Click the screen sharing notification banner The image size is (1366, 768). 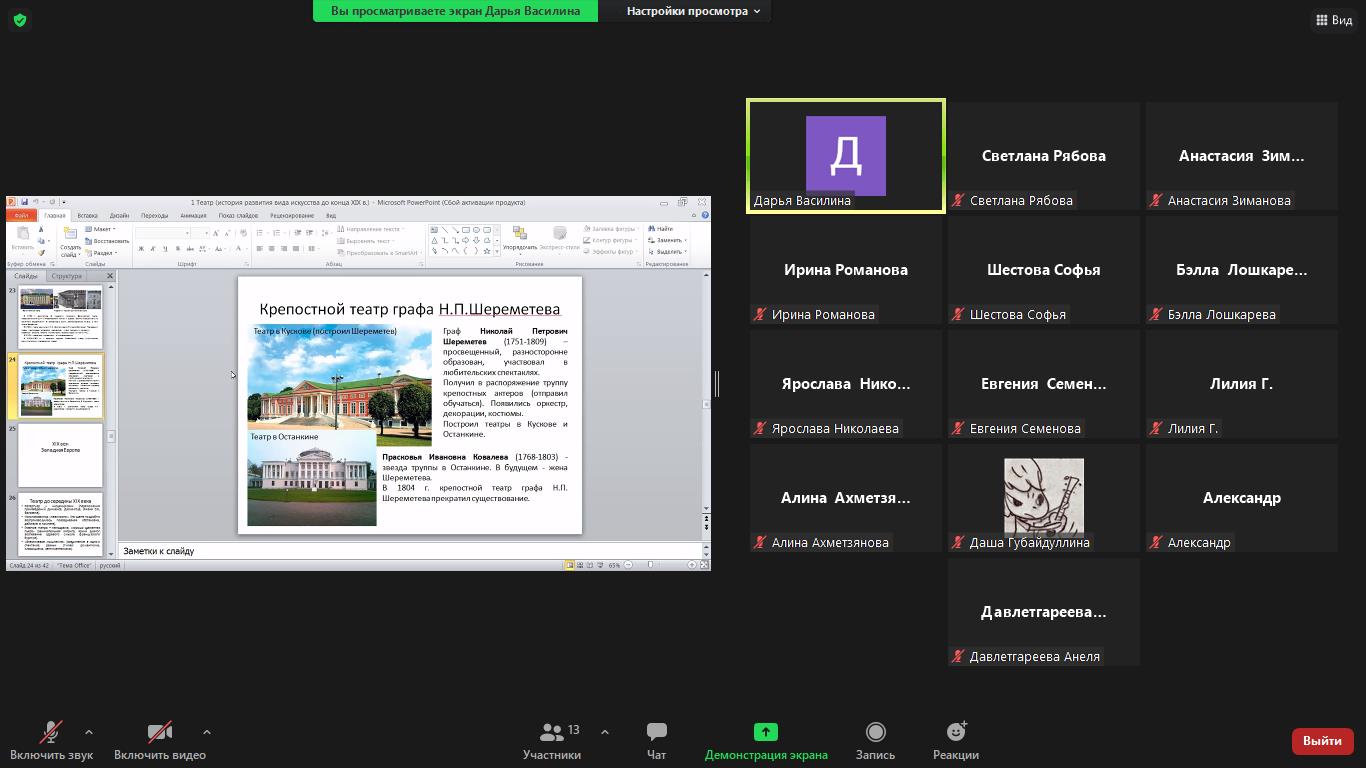coord(455,11)
